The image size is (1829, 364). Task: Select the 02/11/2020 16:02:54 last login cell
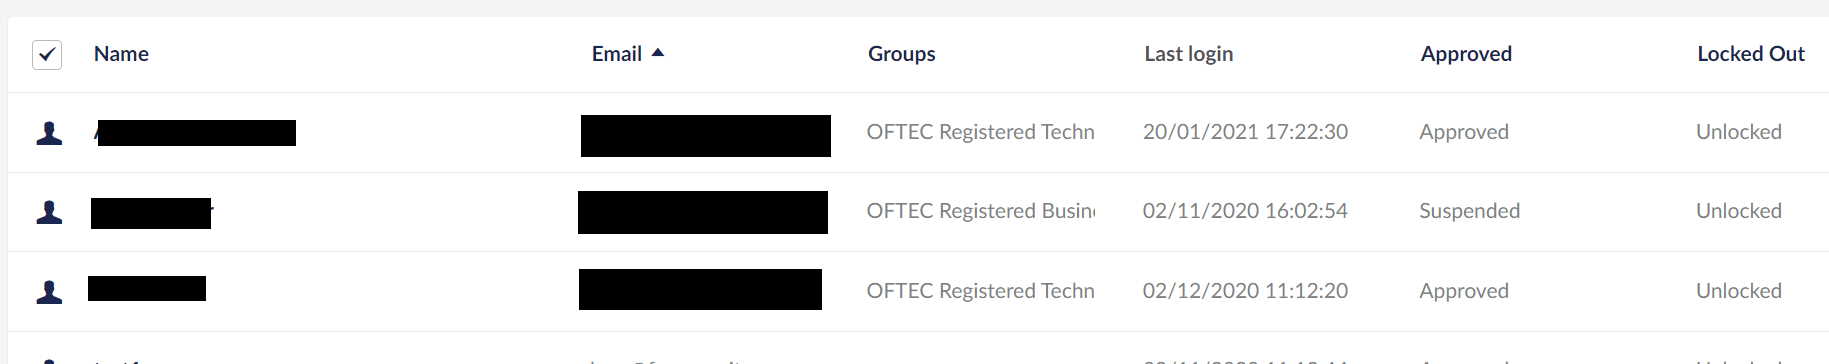pos(1245,211)
